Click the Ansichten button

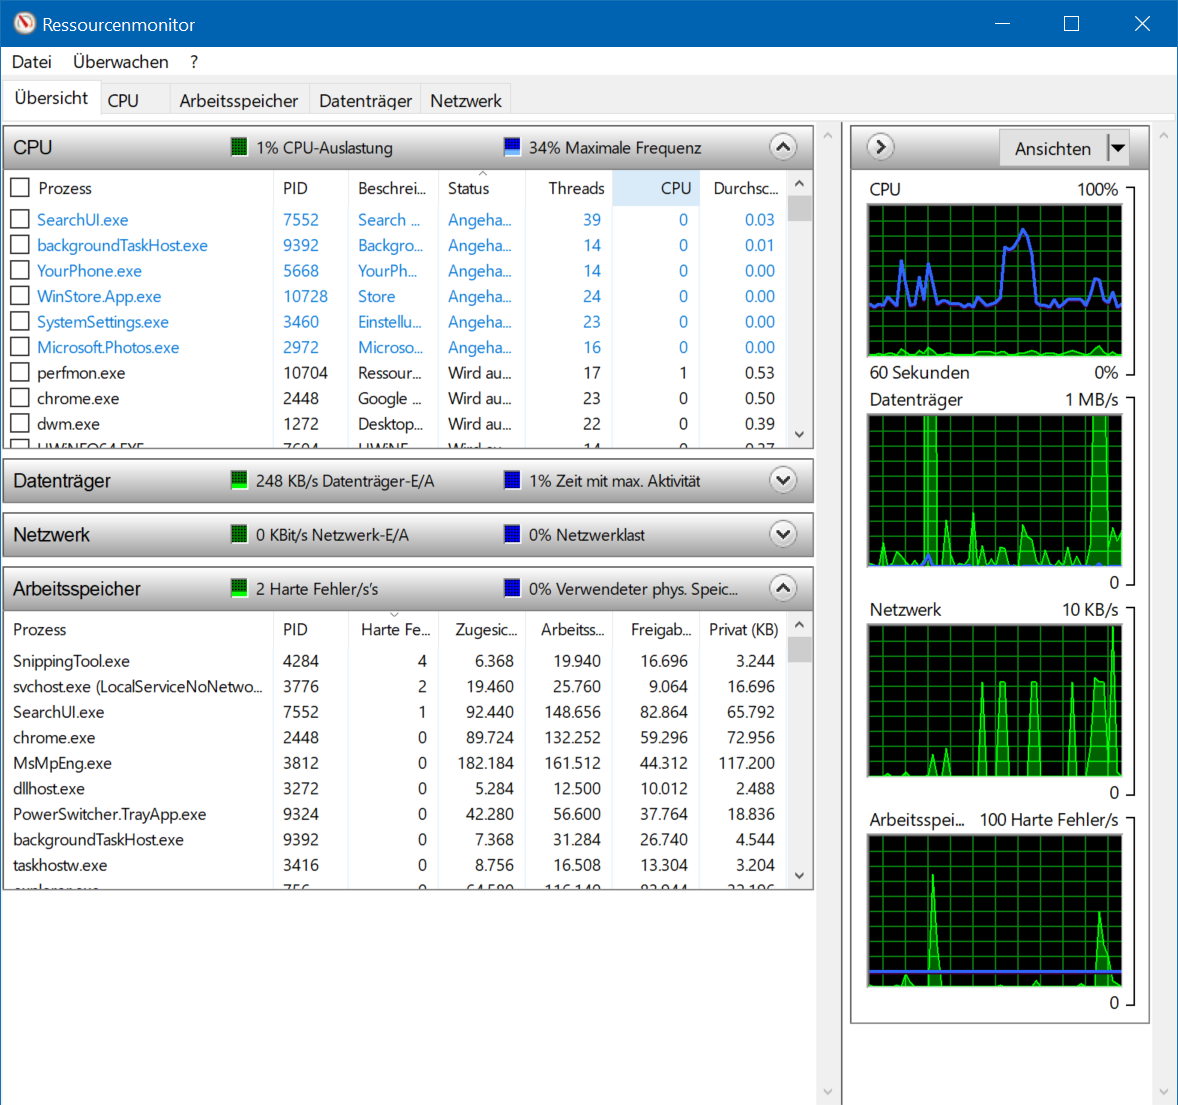point(1053,148)
